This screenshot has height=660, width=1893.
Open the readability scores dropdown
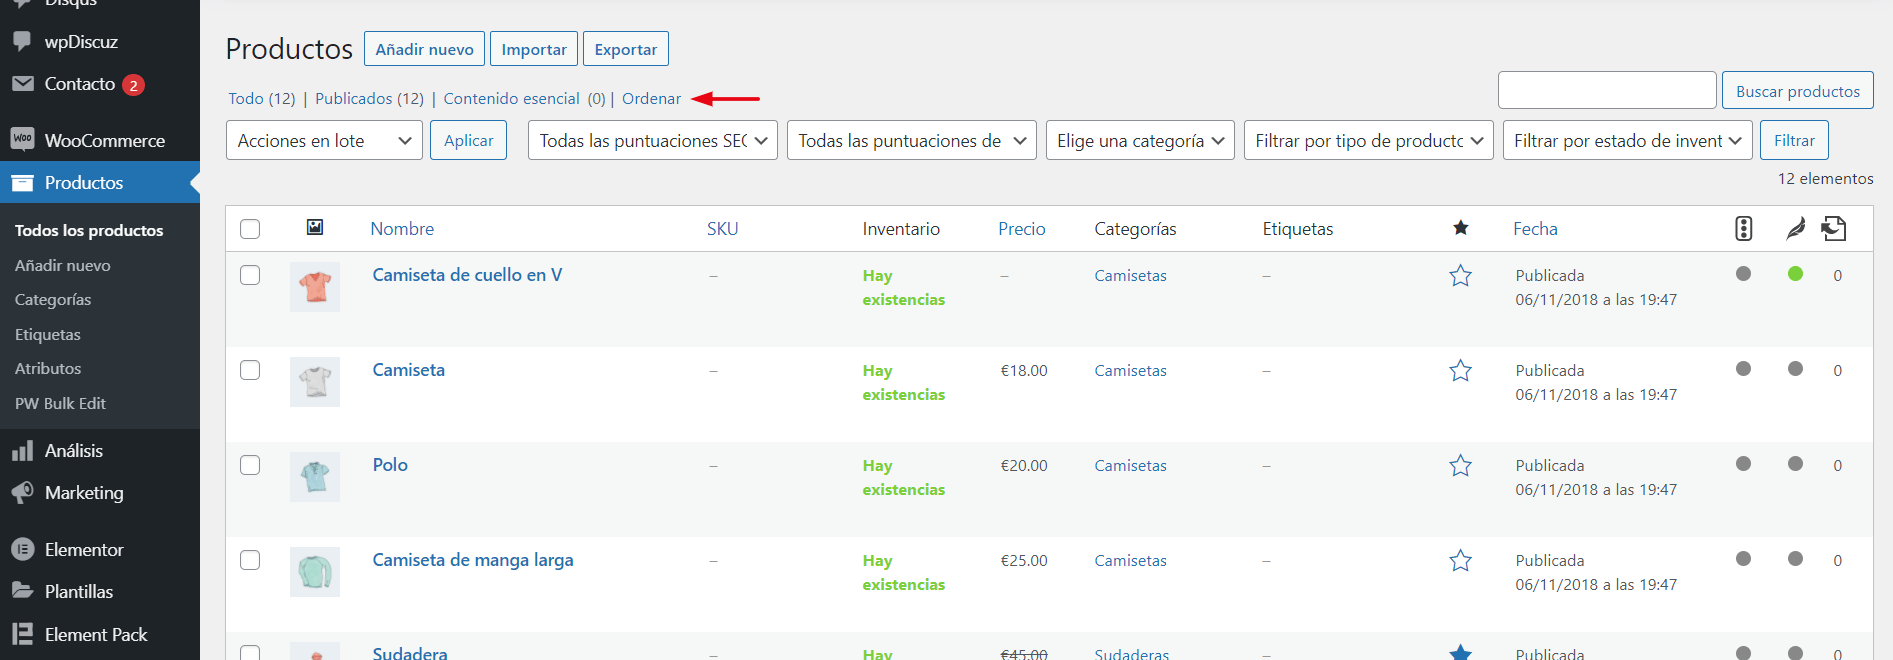pyautogui.click(x=912, y=140)
